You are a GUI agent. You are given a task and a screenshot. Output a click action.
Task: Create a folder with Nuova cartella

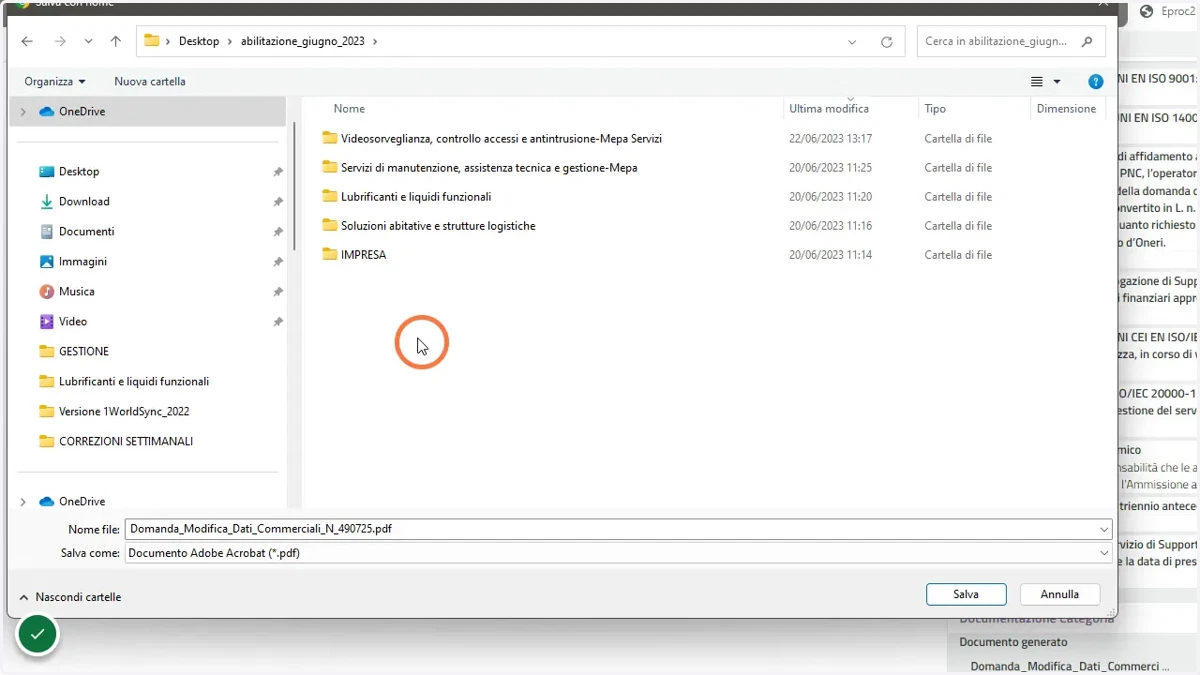(150, 81)
